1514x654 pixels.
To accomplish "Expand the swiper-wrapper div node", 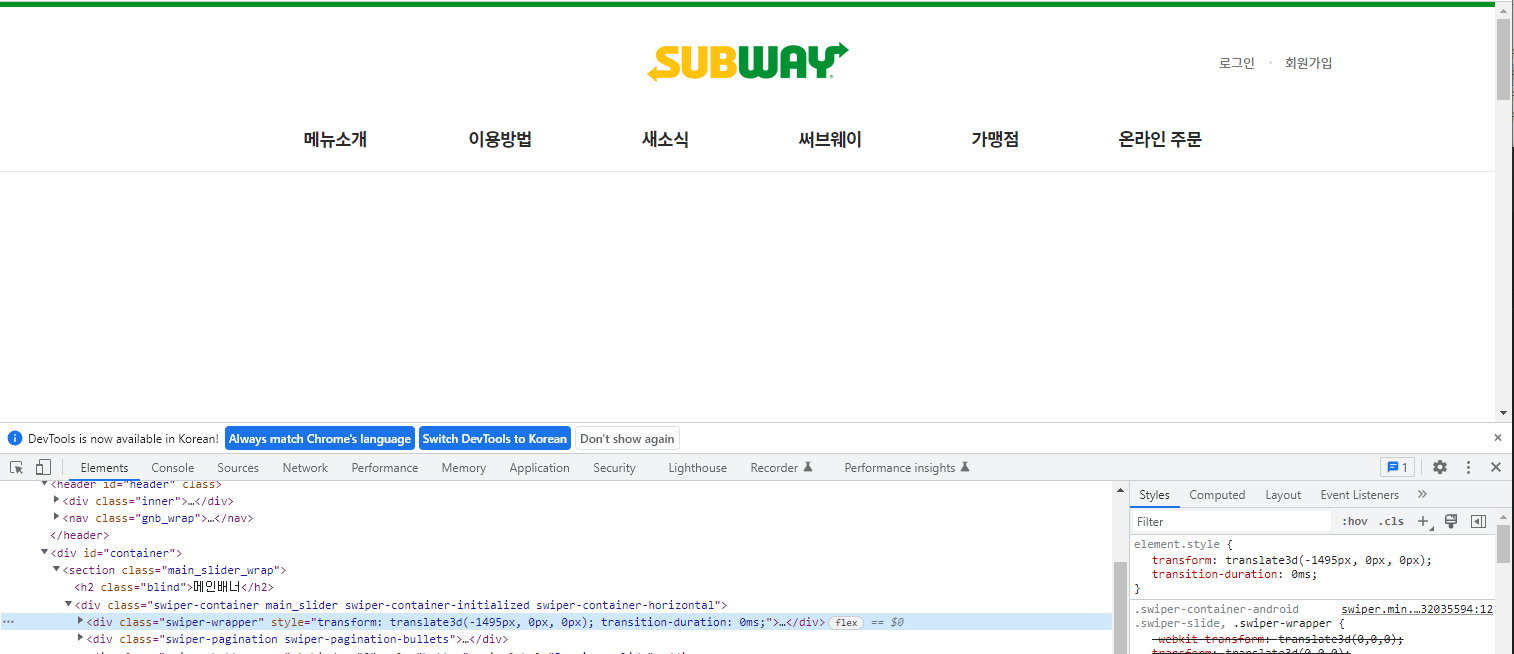I will 81,621.
